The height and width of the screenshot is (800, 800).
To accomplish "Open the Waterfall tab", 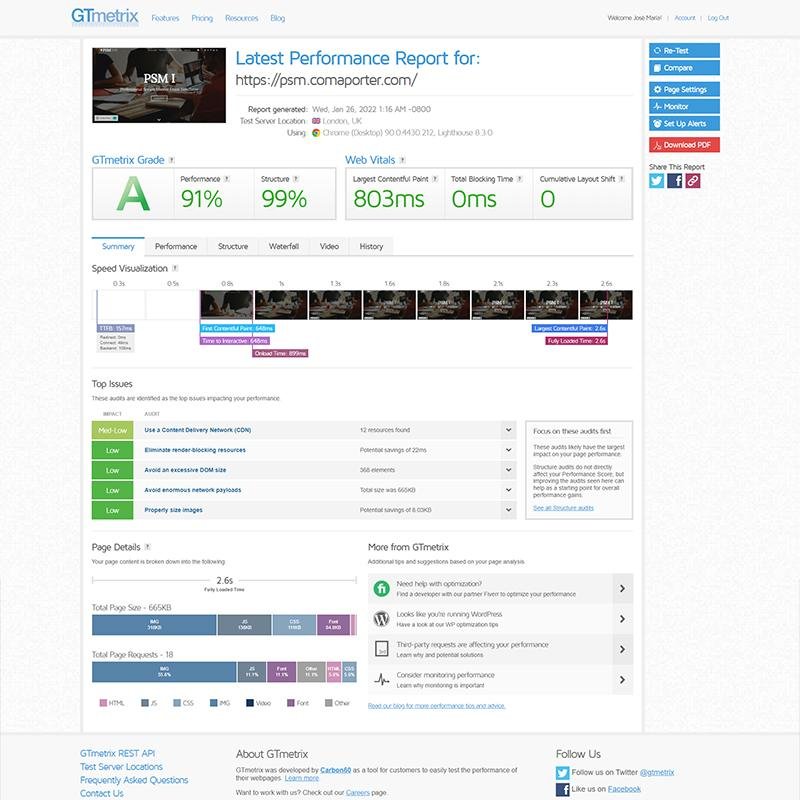I will coord(284,246).
